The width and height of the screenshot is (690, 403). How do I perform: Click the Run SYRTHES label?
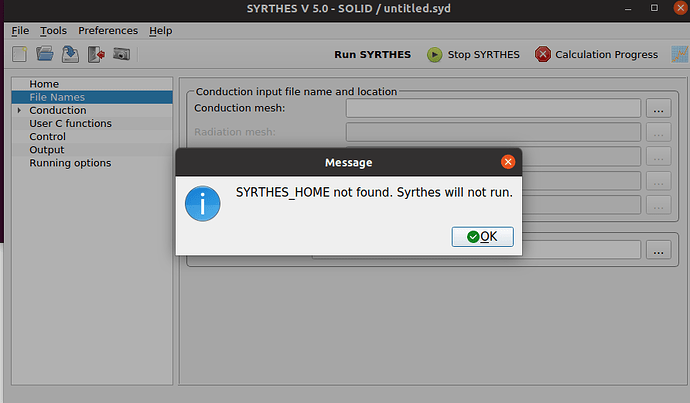[372, 55]
